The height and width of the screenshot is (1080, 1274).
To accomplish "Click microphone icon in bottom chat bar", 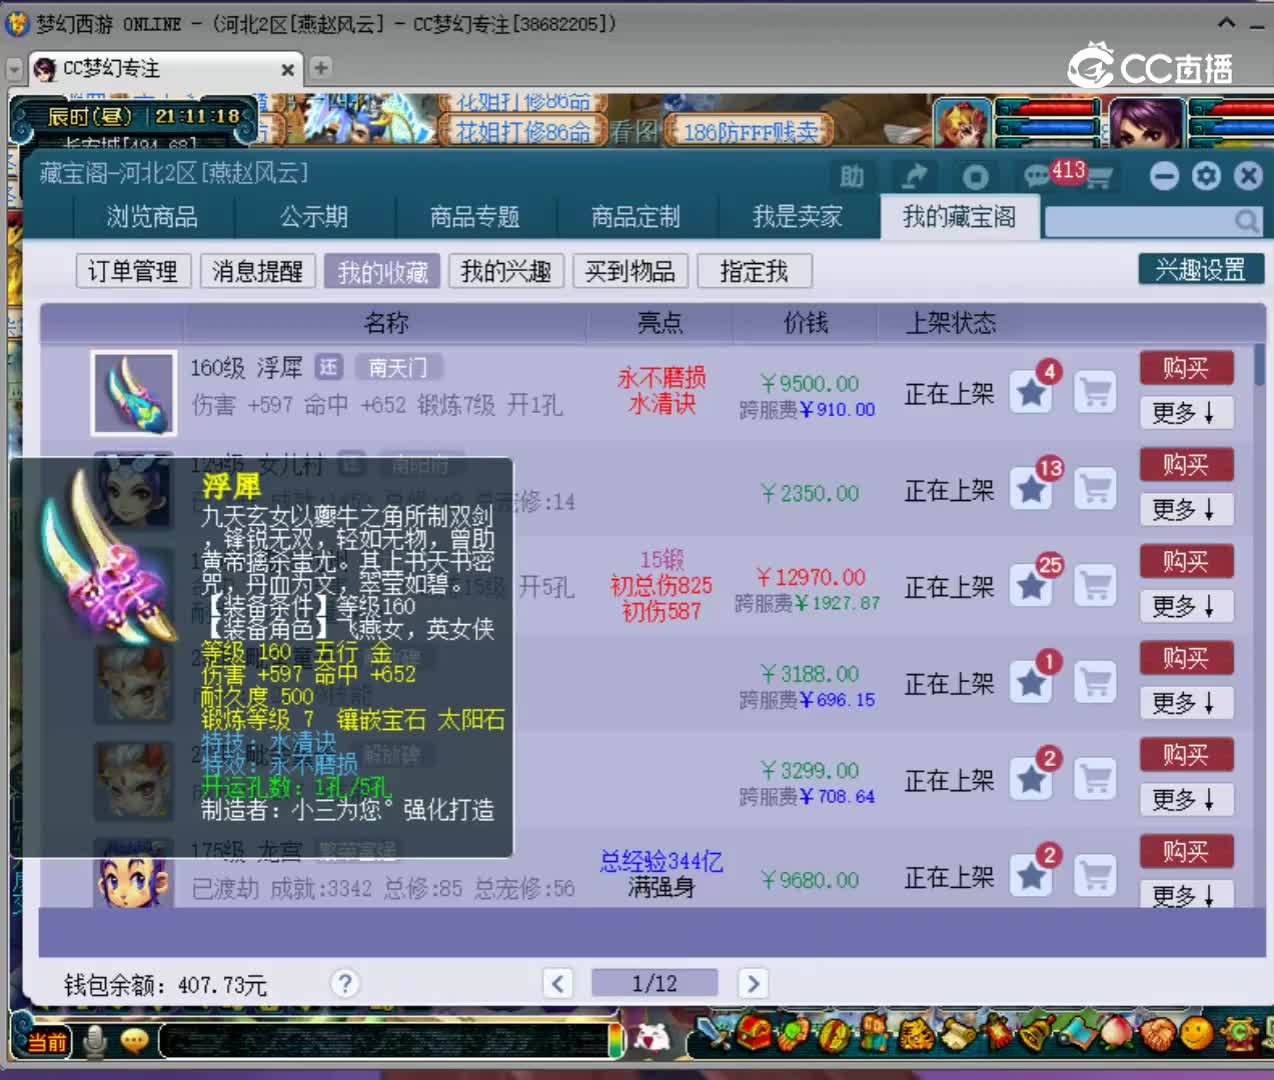I will (95, 1042).
